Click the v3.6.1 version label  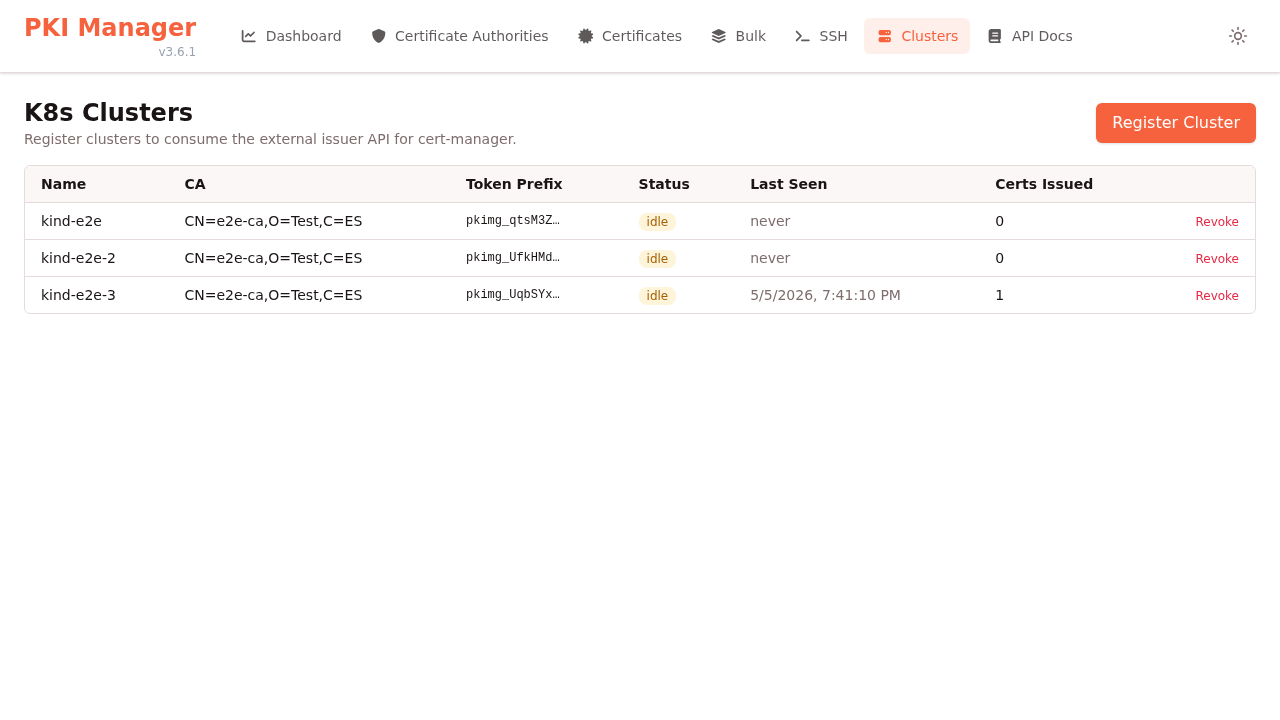point(177,52)
